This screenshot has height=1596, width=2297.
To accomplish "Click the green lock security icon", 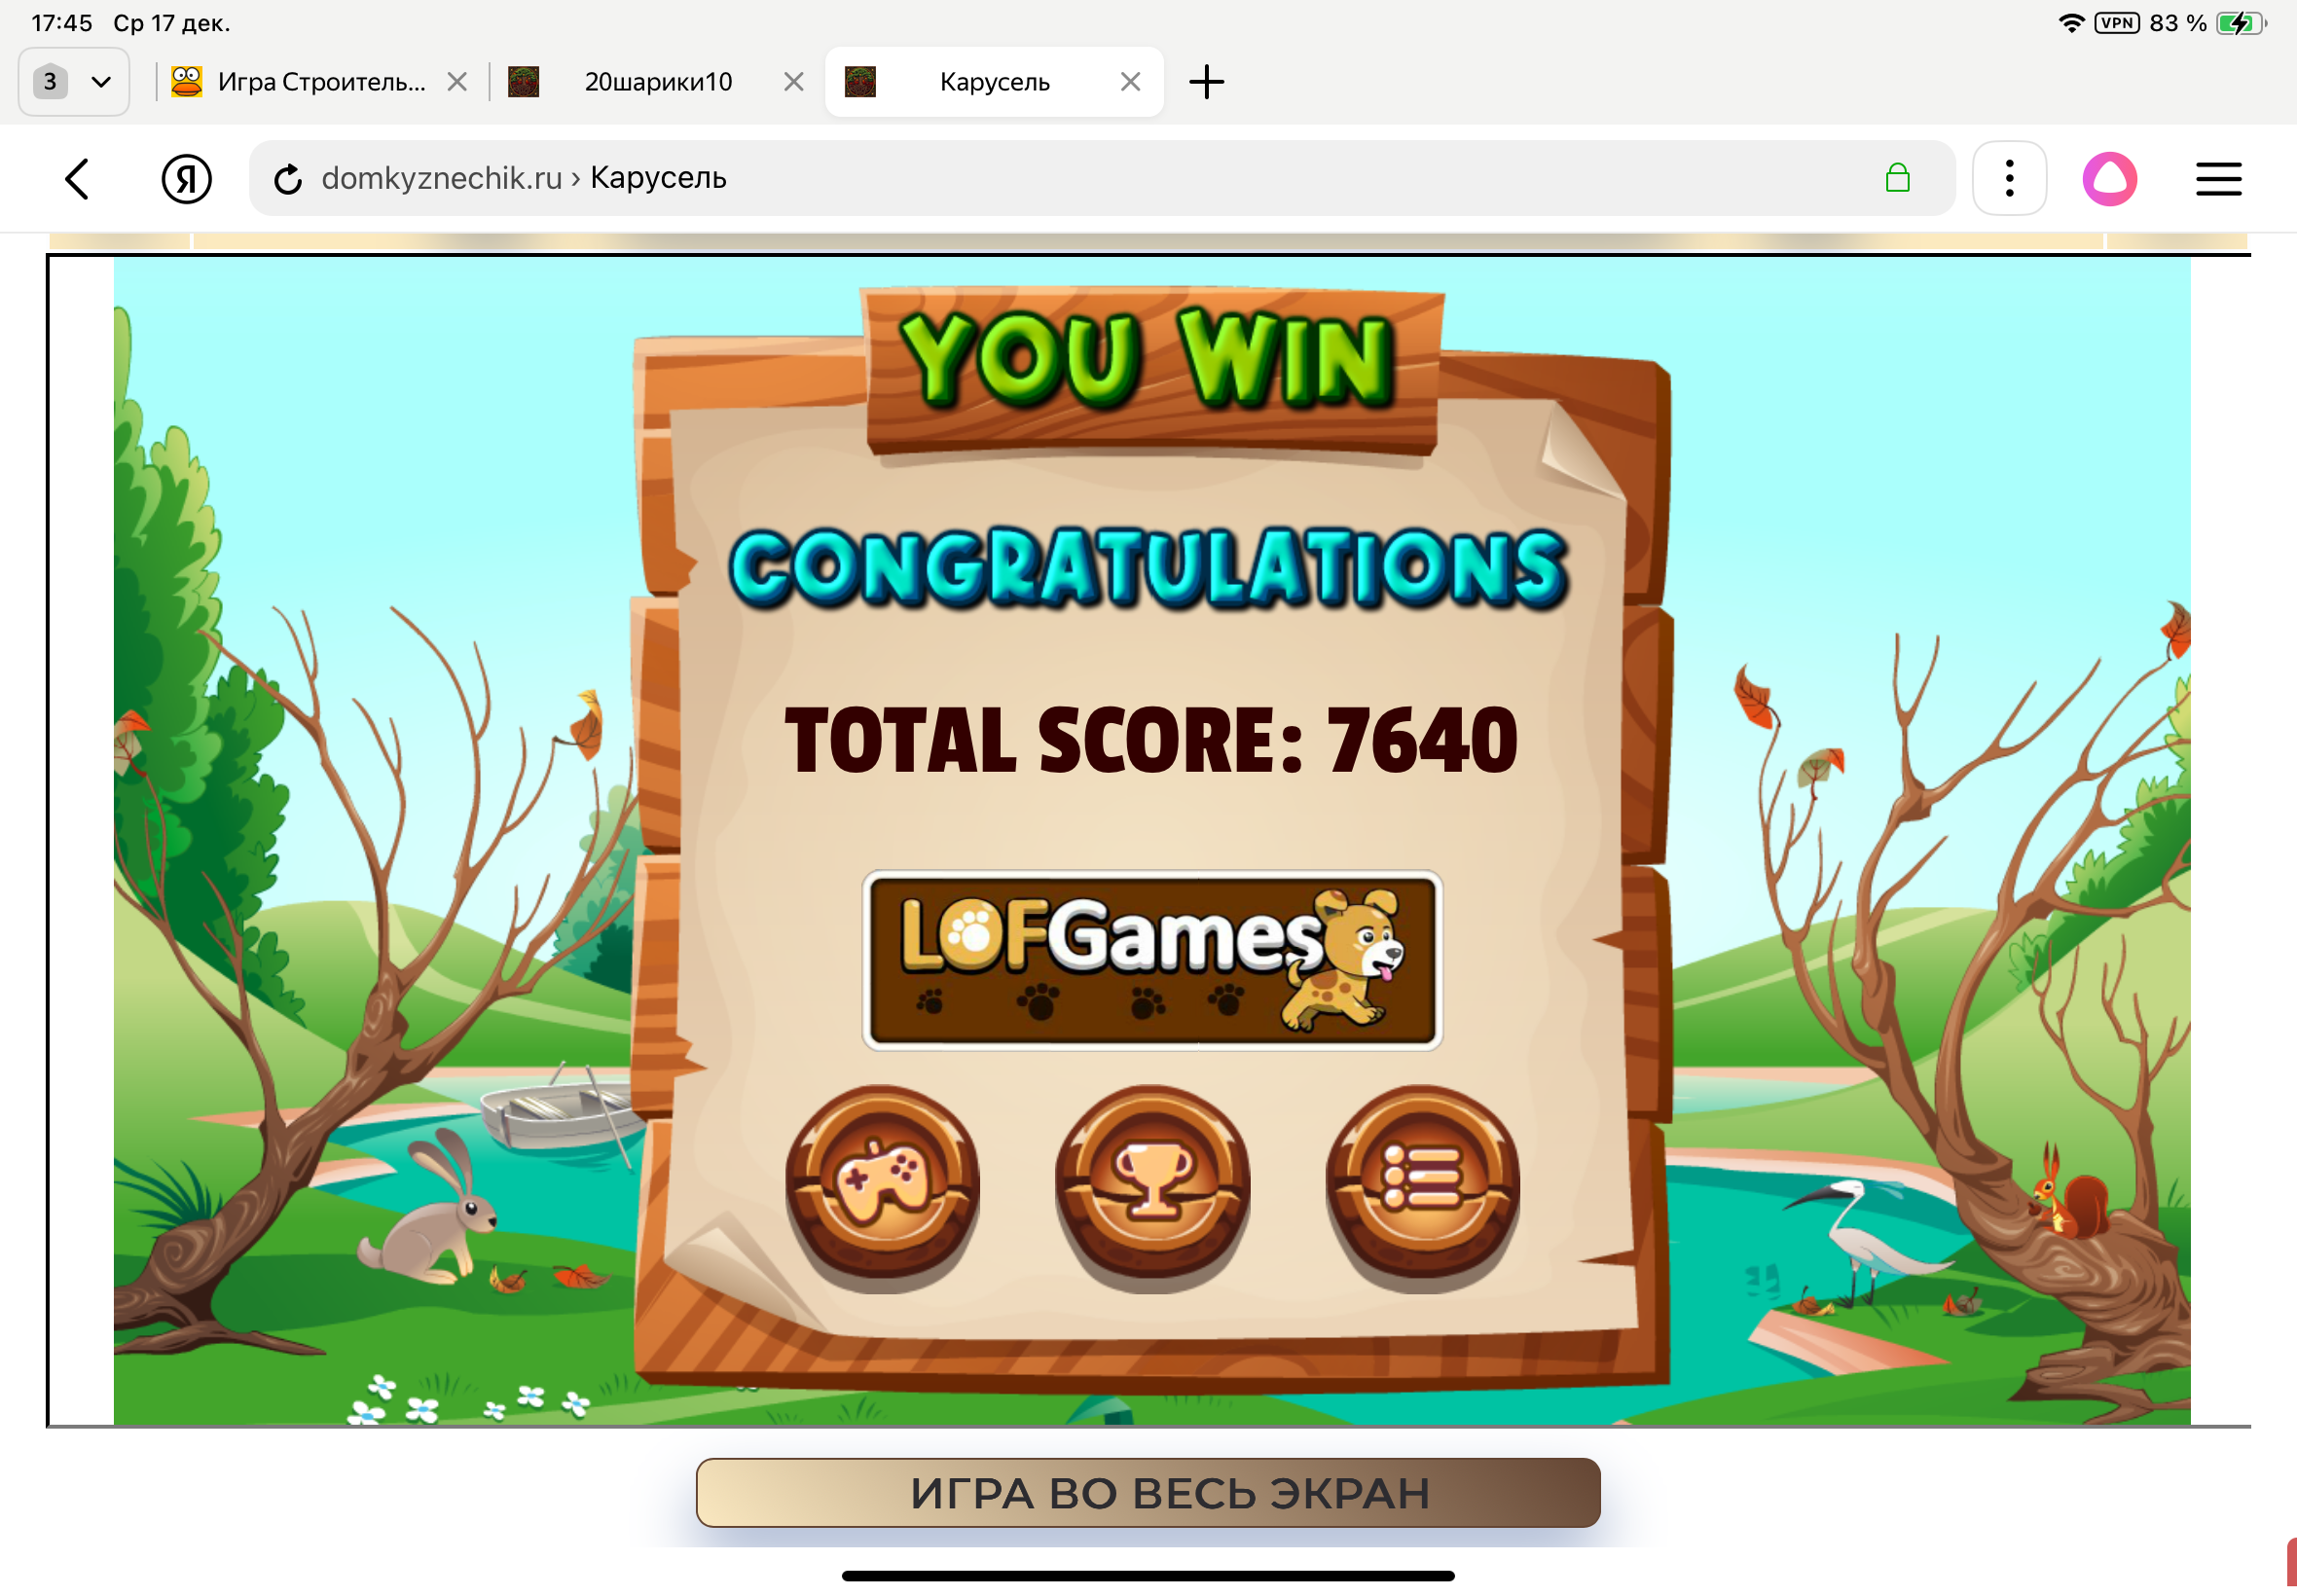I will coord(1896,179).
